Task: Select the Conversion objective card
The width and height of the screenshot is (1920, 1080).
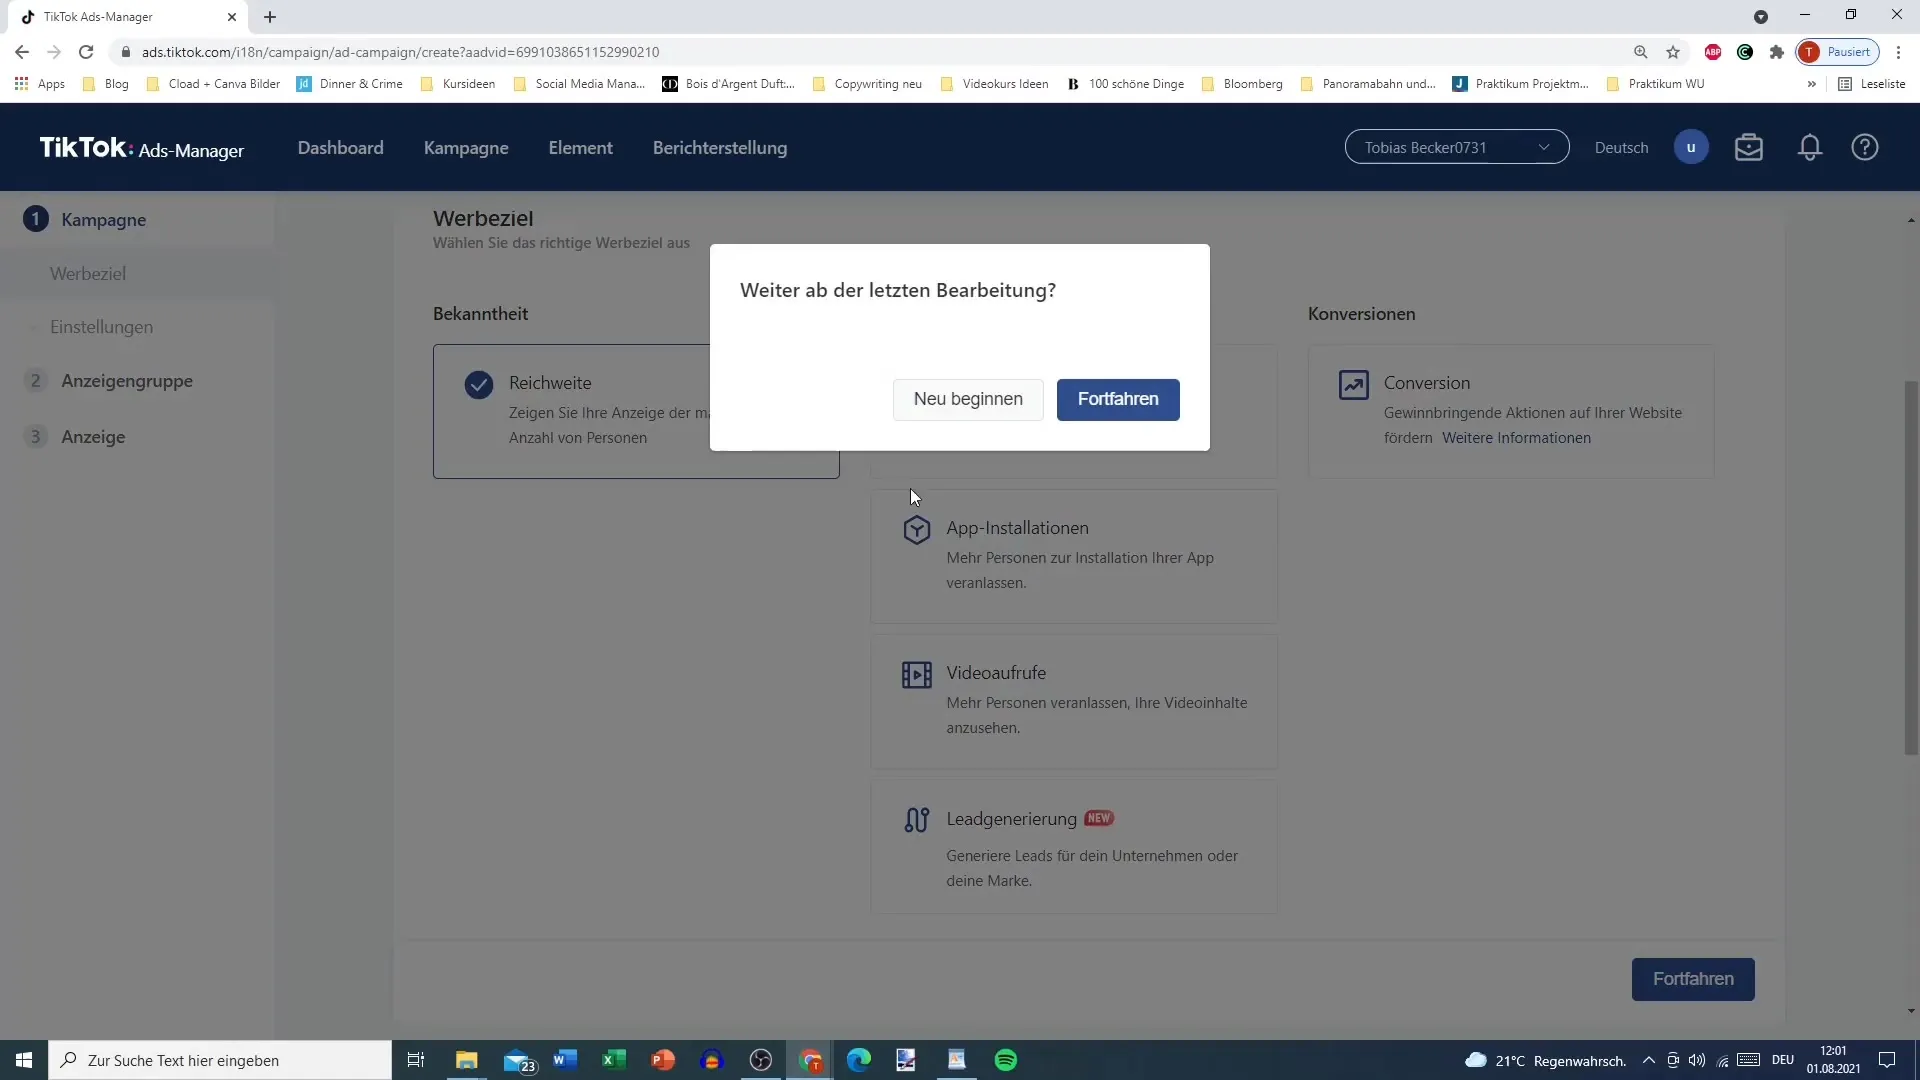Action: pyautogui.click(x=1511, y=411)
